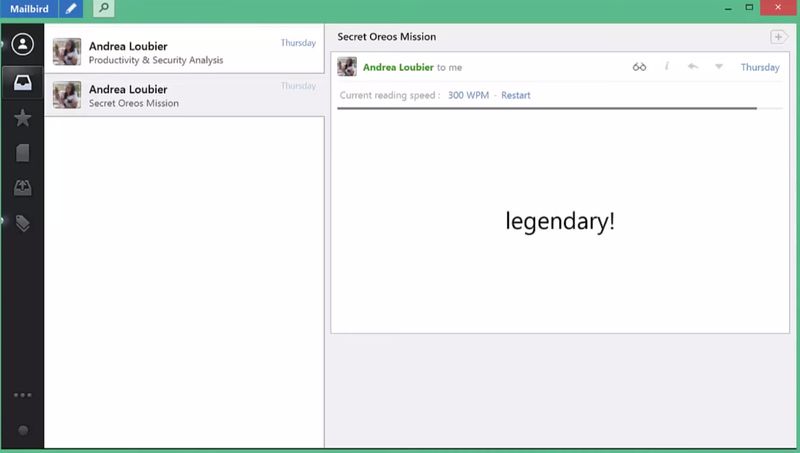Show starred messages via star icon
The height and width of the screenshot is (453, 800).
point(23,118)
